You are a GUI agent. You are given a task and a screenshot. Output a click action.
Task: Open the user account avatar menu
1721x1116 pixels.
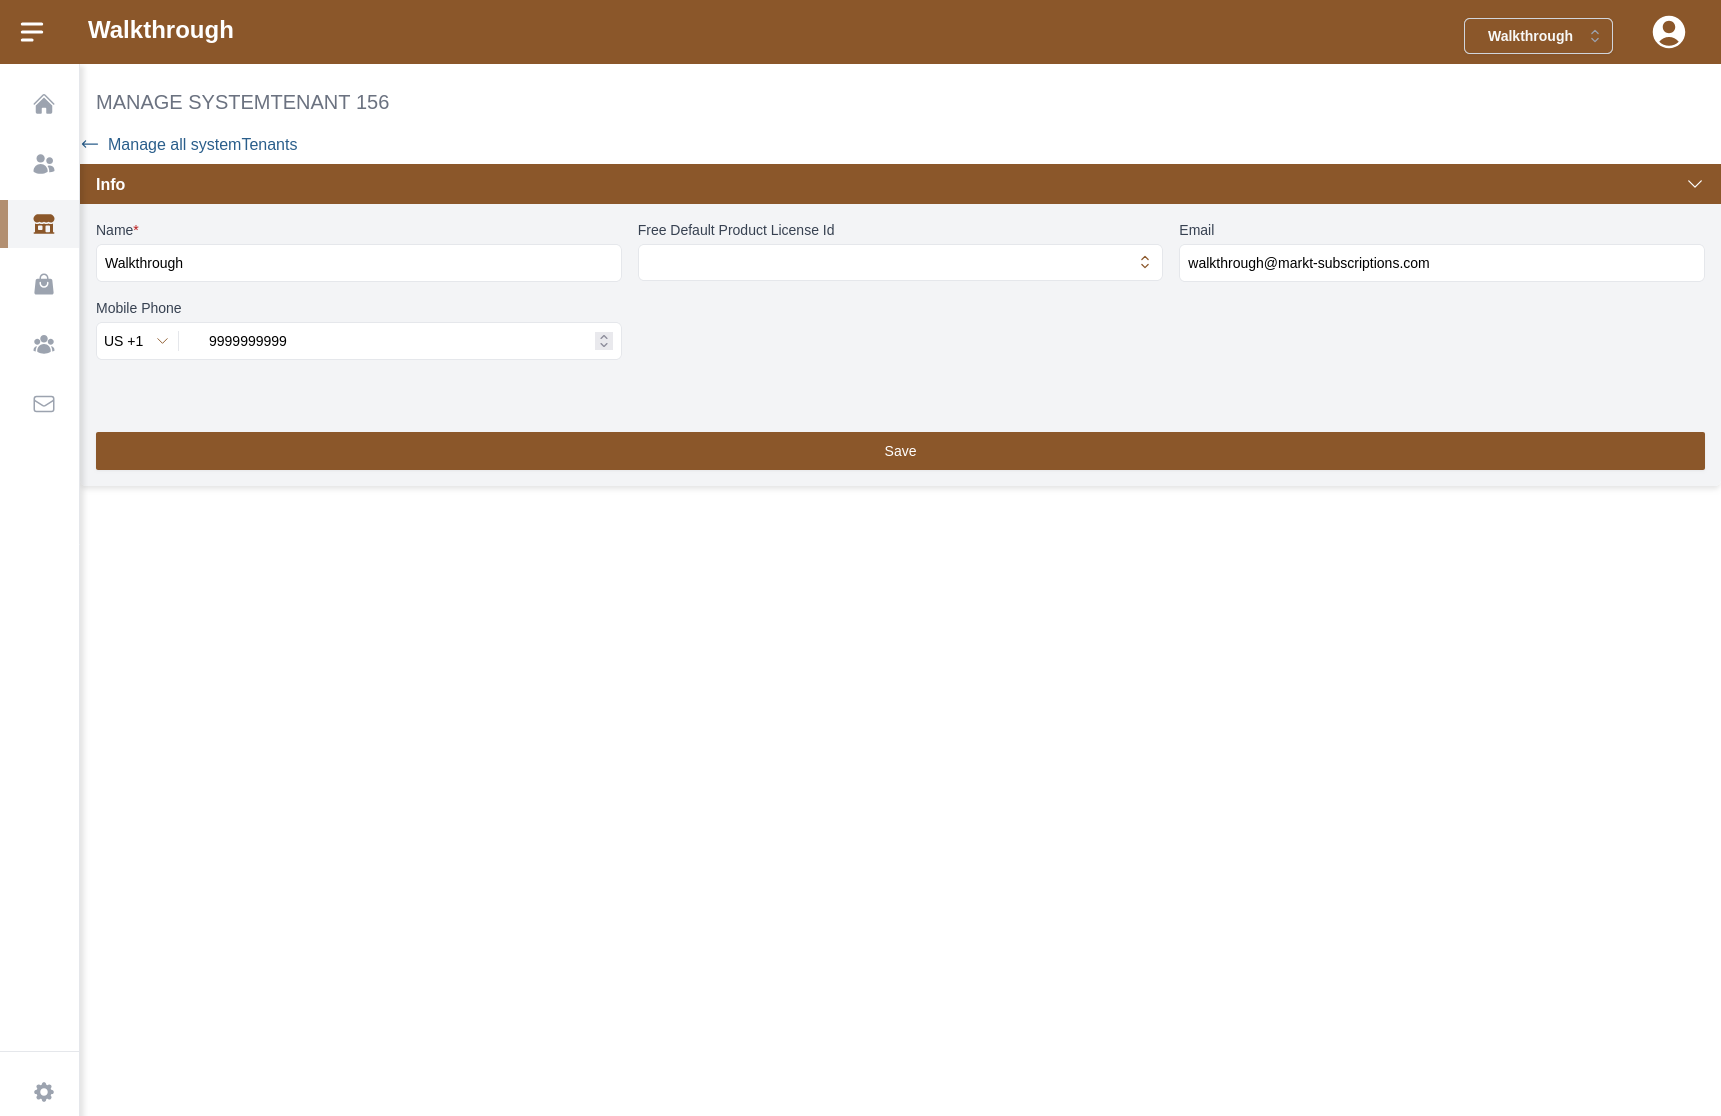(x=1668, y=32)
